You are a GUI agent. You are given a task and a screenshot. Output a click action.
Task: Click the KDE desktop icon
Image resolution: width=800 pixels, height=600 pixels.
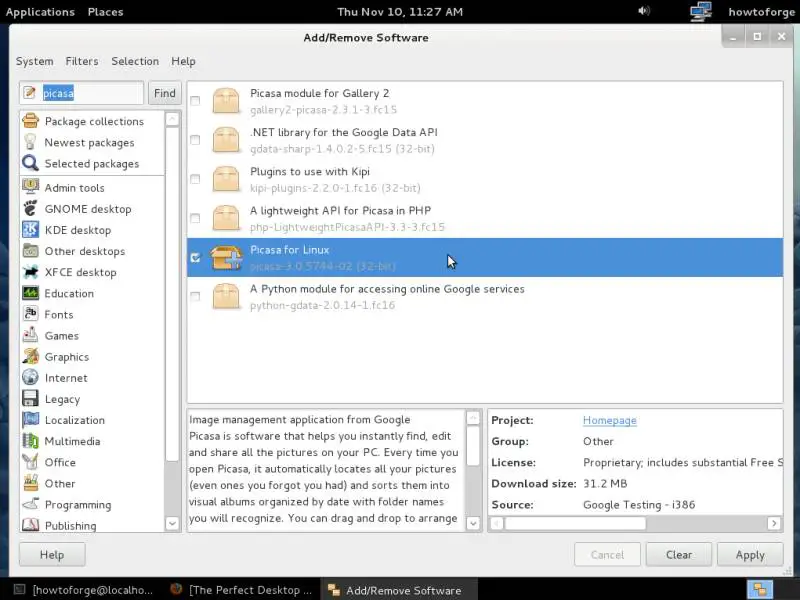[31, 230]
